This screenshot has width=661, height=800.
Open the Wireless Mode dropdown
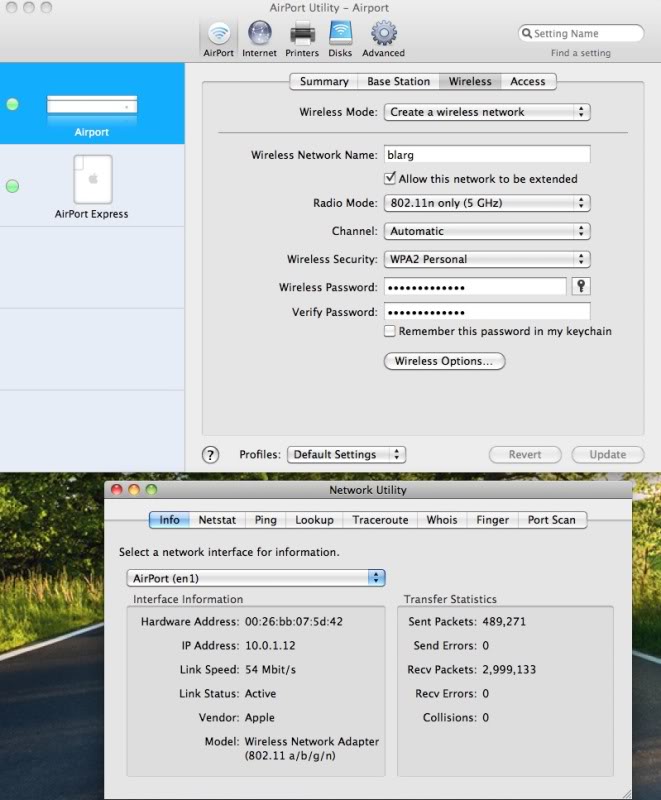tap(487, 112)
